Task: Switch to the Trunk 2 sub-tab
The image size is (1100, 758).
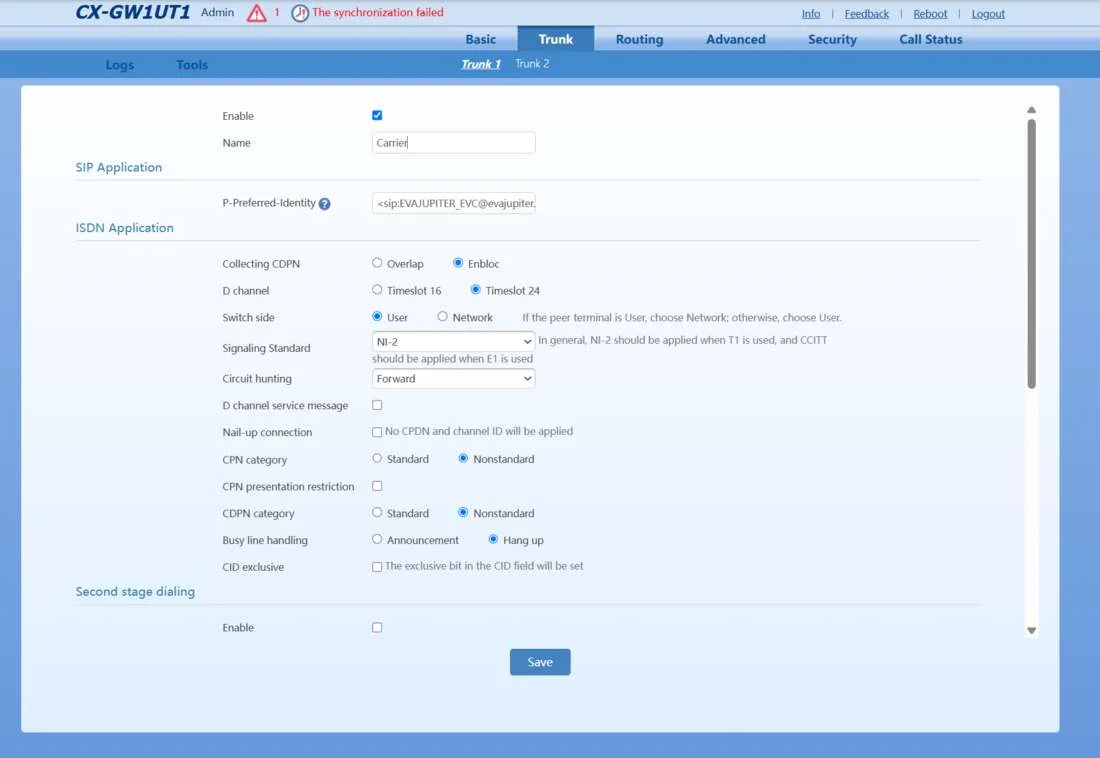Action: click(x=532, y=64)
